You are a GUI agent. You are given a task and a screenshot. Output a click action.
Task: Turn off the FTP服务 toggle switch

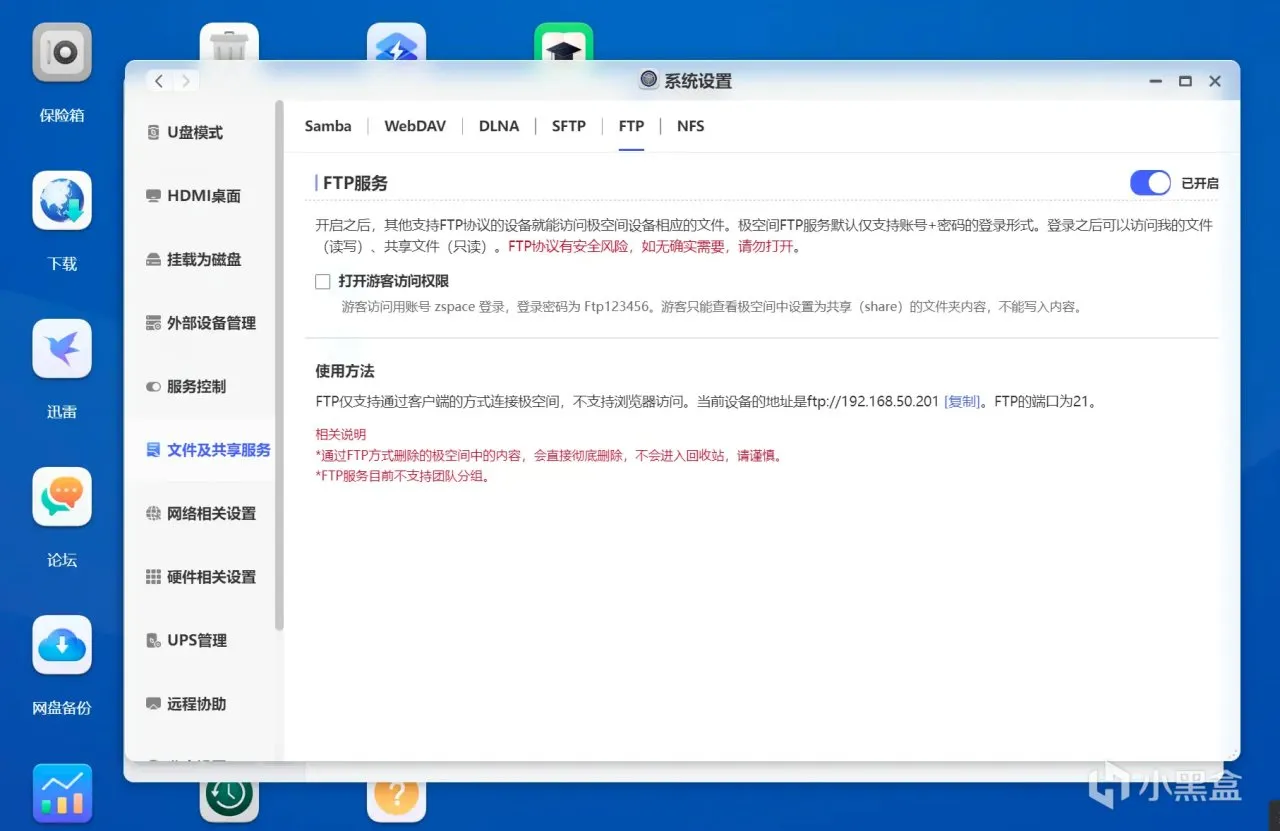tap(1150, 183)
